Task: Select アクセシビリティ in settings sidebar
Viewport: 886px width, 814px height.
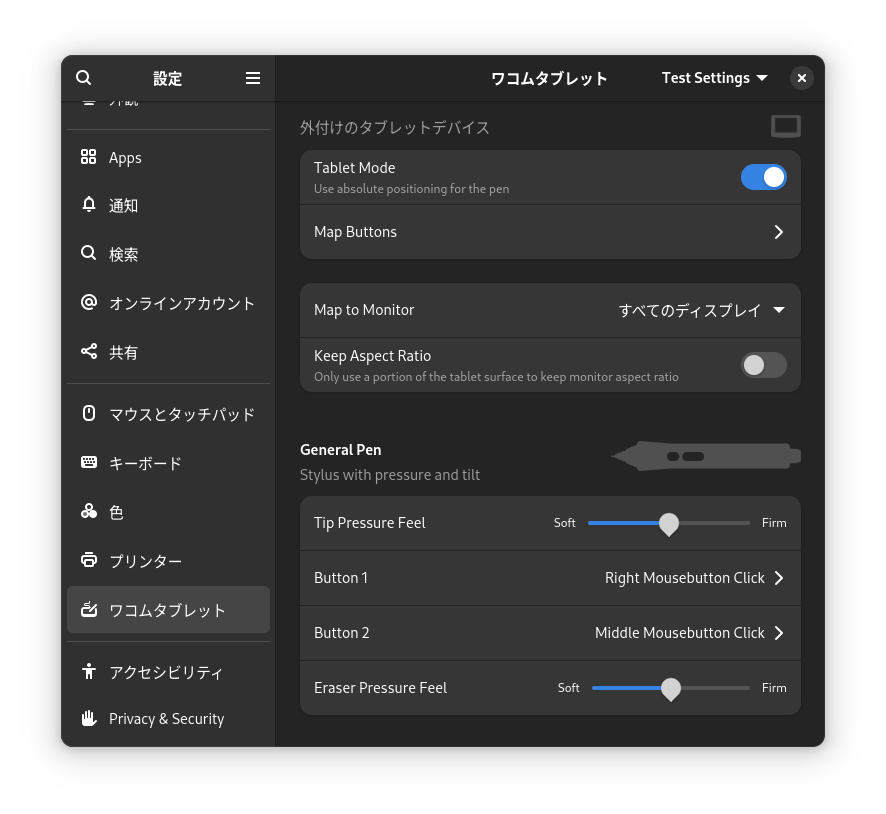Action: (x=168, y=672)
